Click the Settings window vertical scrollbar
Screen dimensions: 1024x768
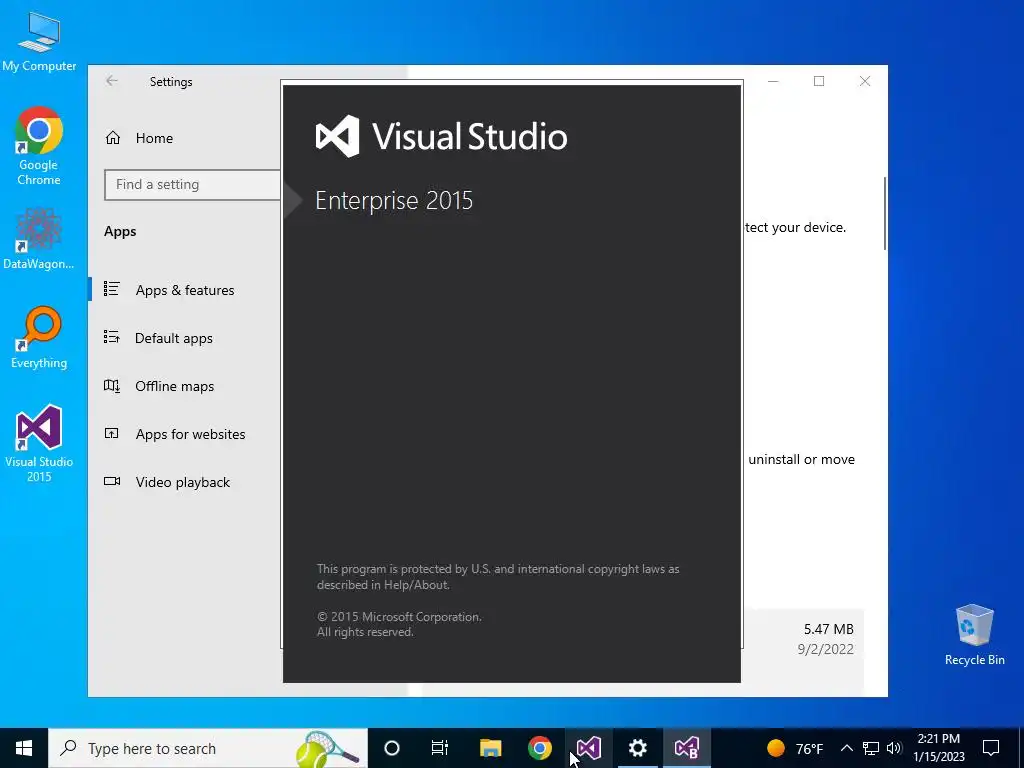(x=885, y=213)
